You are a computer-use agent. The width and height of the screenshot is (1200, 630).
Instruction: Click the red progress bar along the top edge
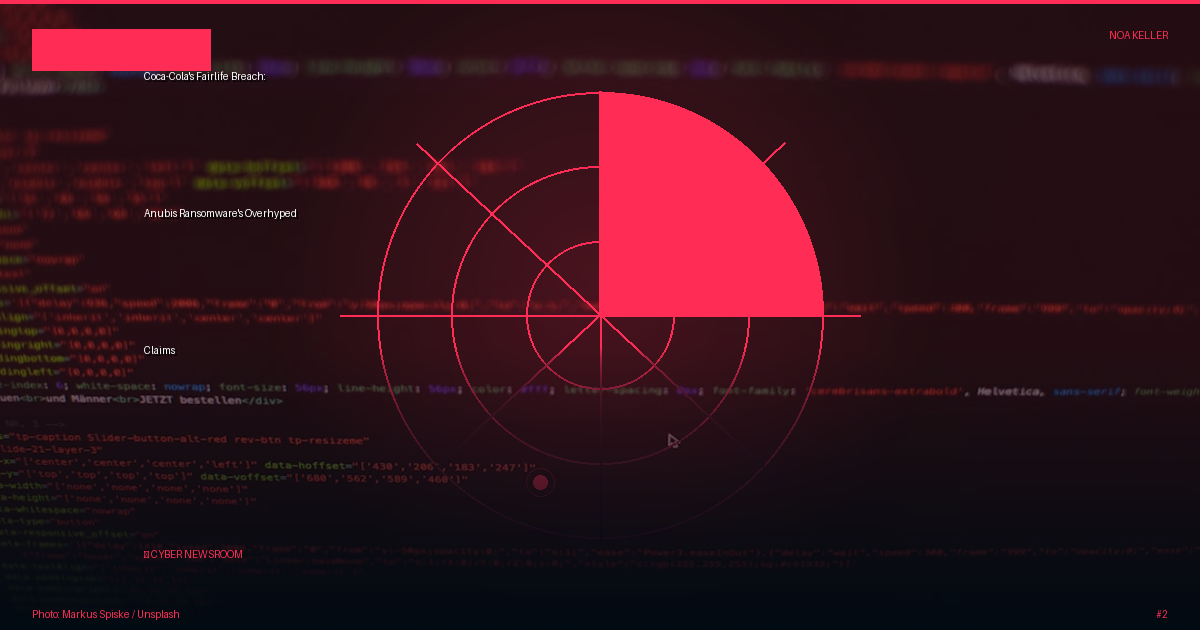pyautogui.click(x=600, y=2)
